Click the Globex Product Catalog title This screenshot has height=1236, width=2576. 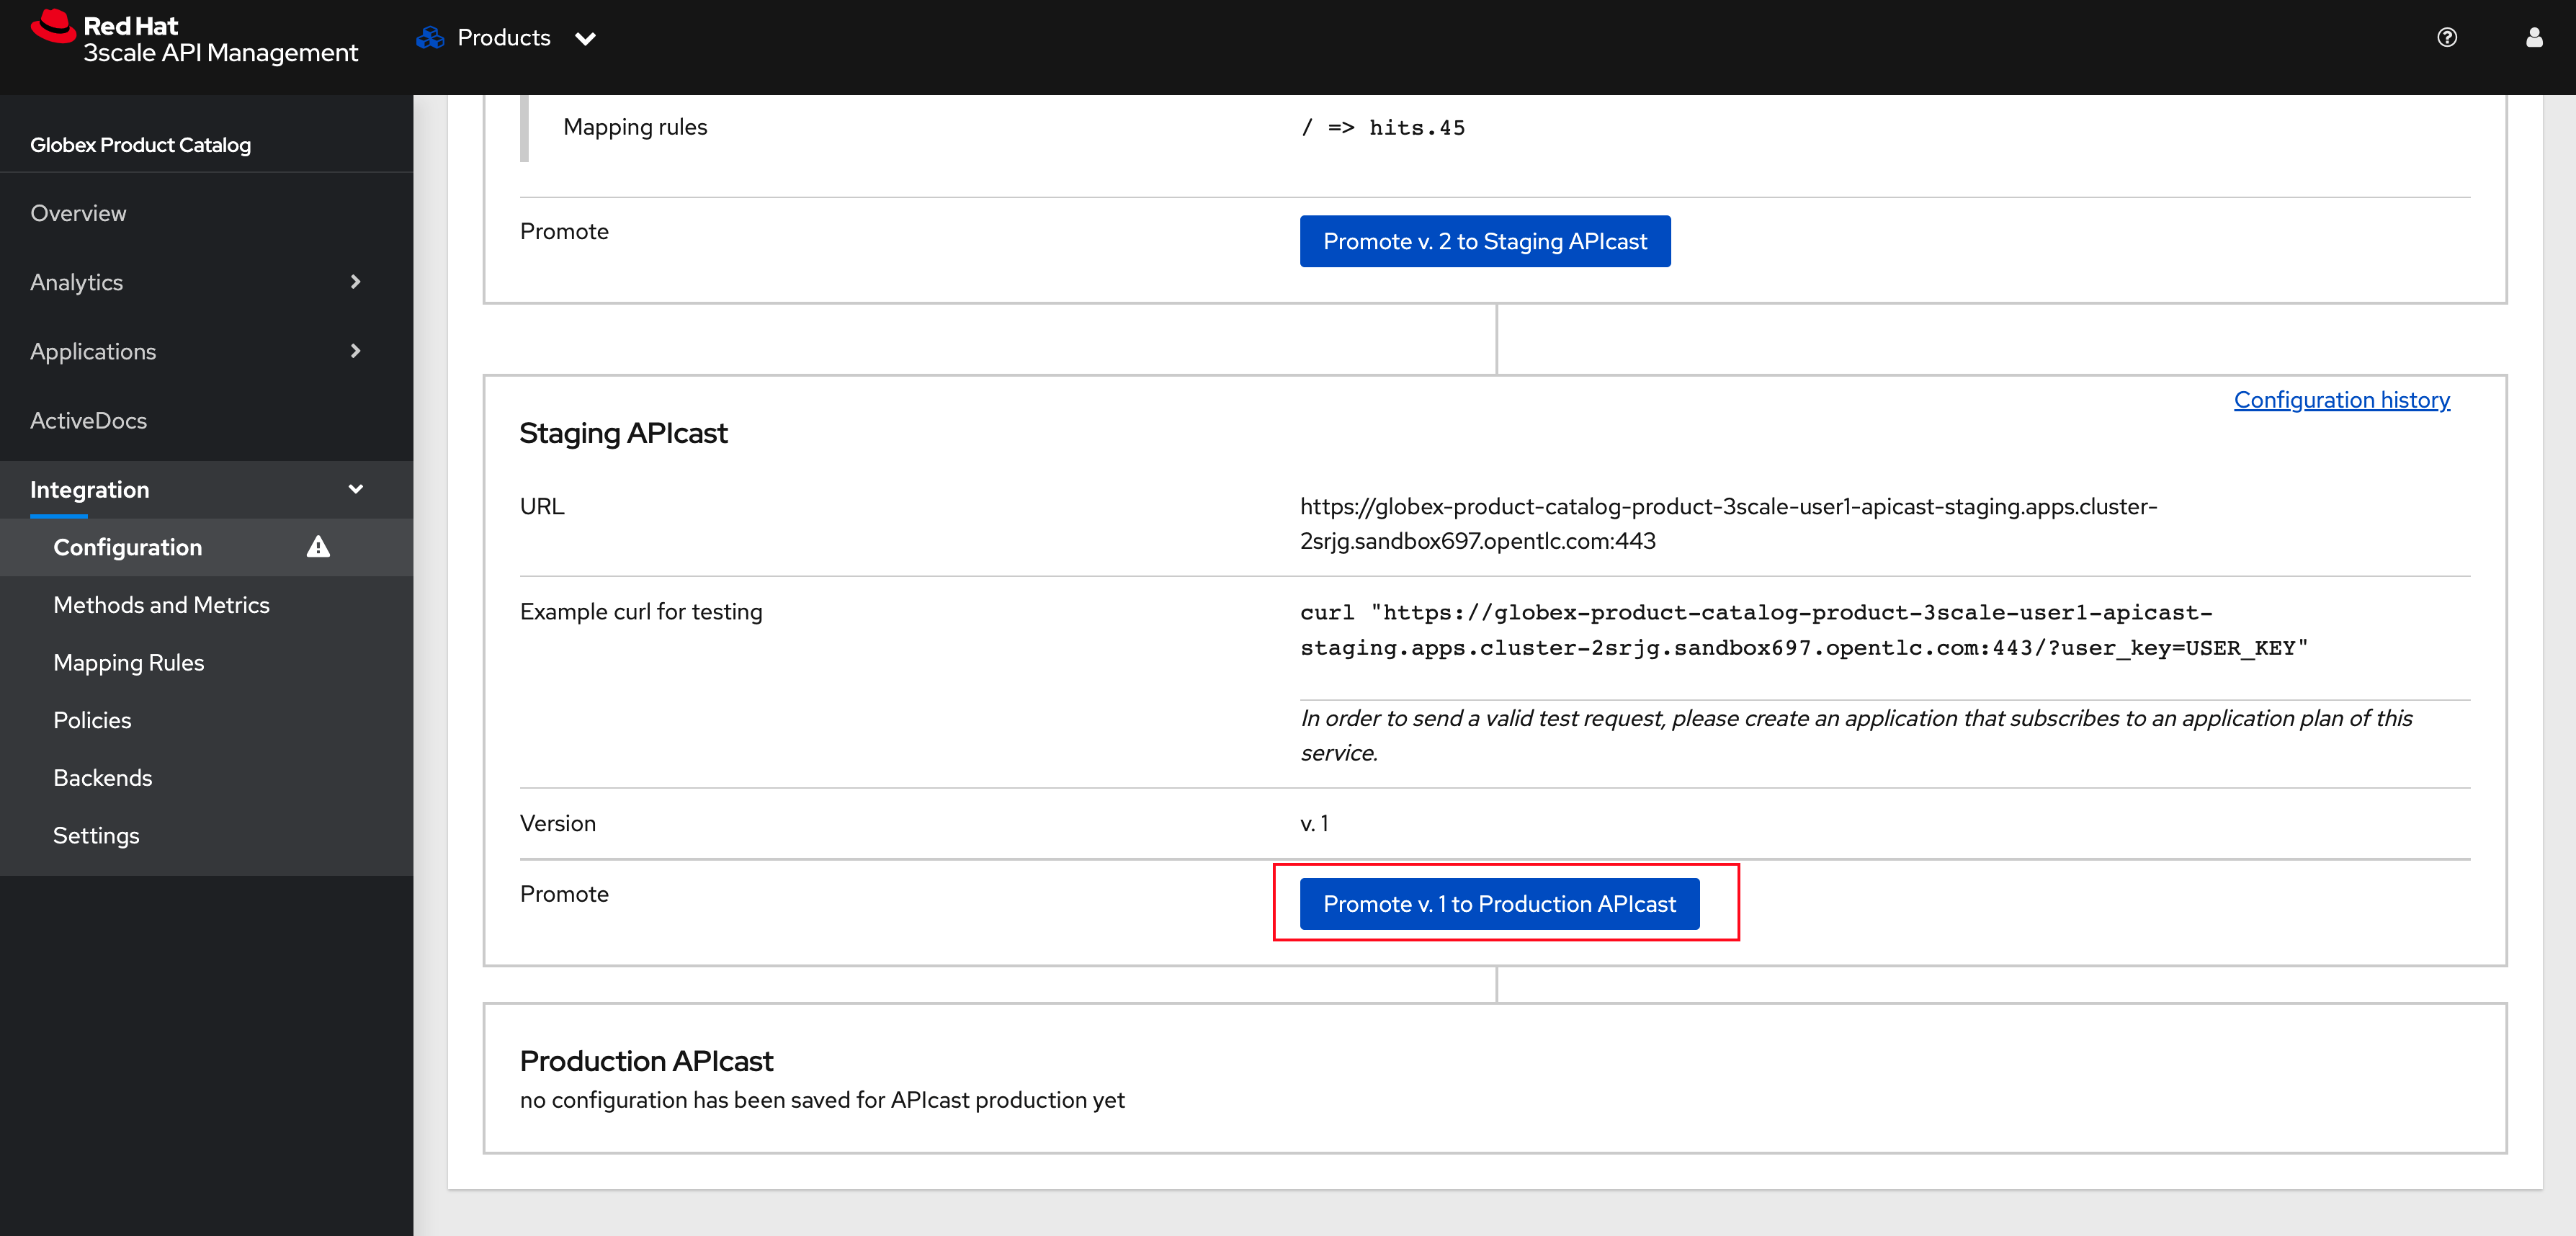(x=140, y=145)
